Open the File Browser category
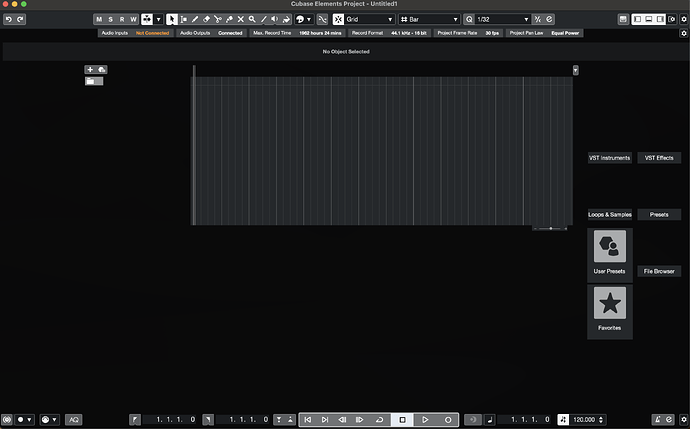 pos(659,271)
